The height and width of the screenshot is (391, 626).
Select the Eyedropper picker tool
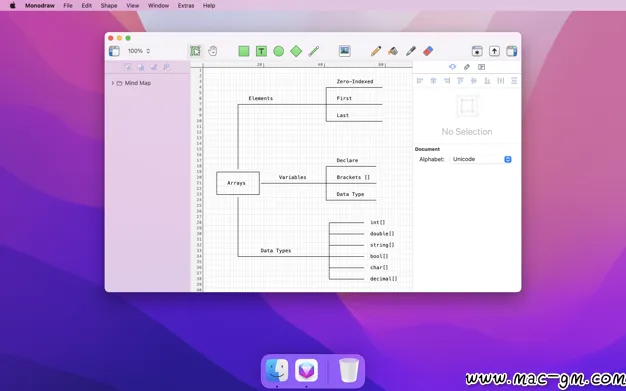coord(410,51)
